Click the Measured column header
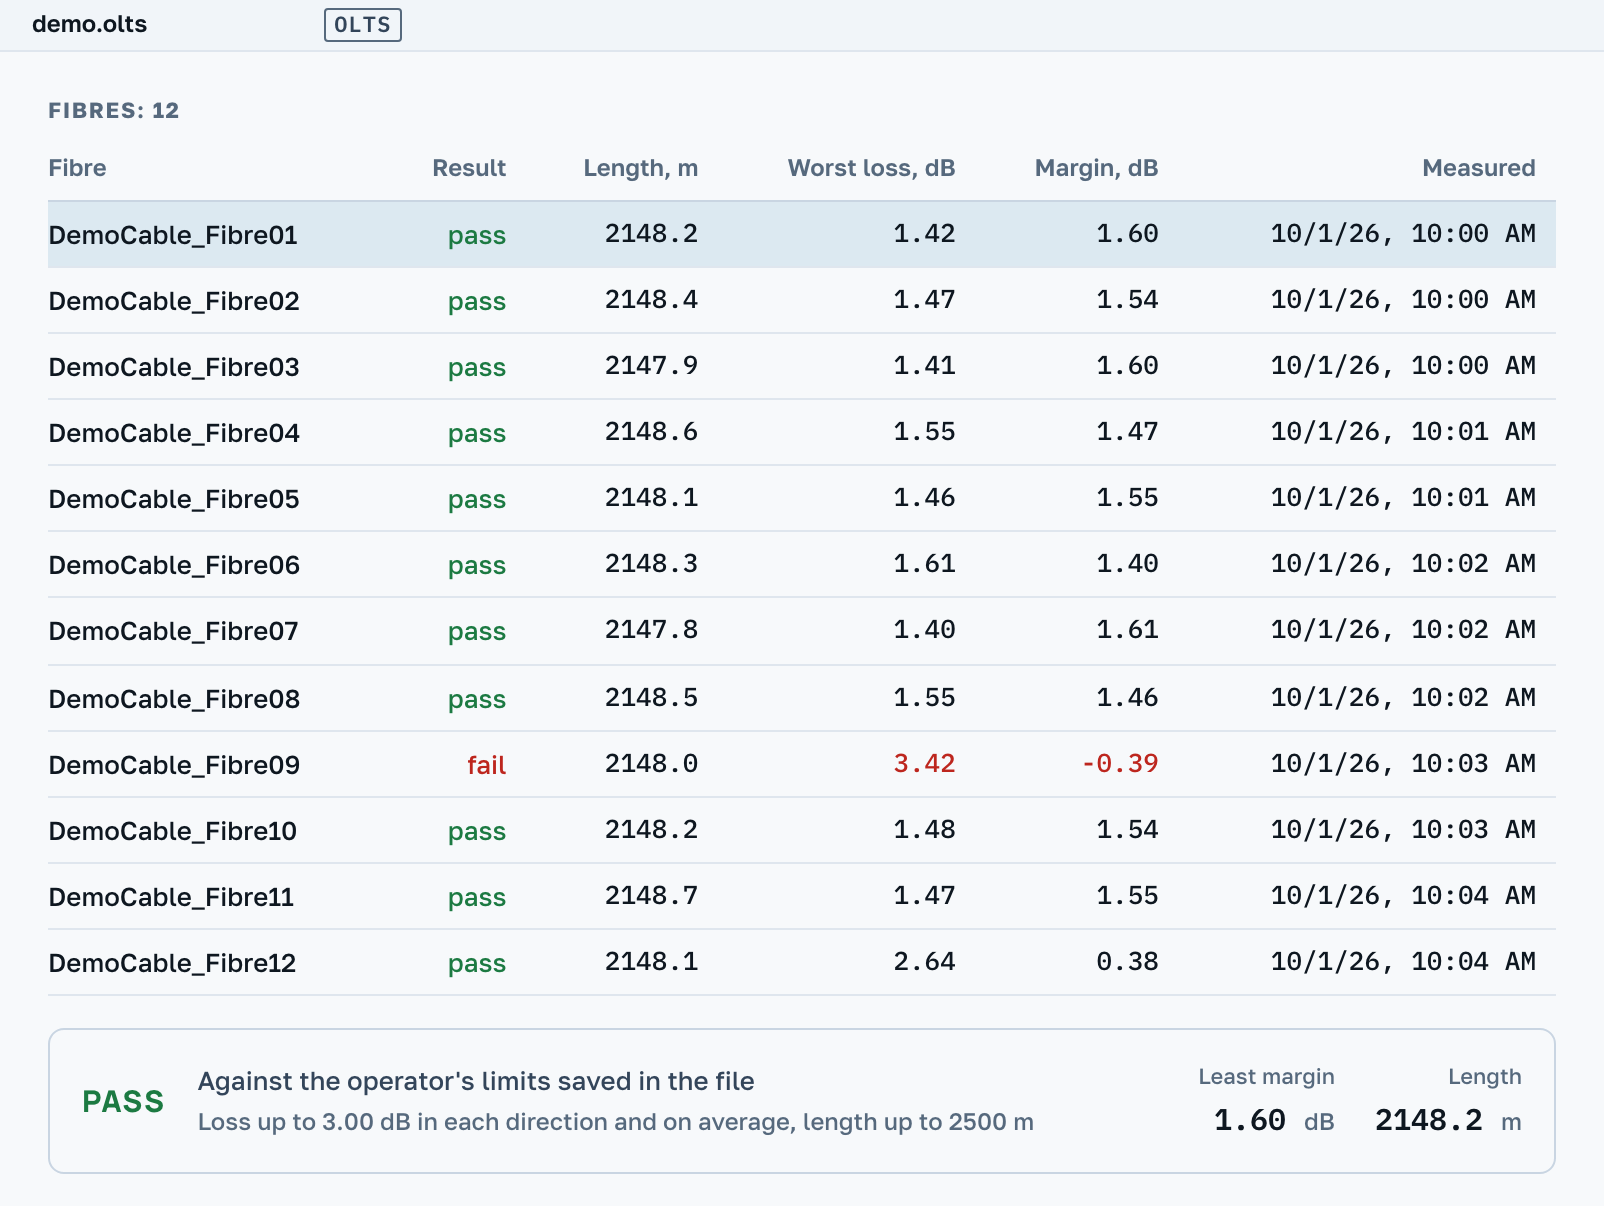Screen dimensions: 1604x1206 click(1479, 168)
